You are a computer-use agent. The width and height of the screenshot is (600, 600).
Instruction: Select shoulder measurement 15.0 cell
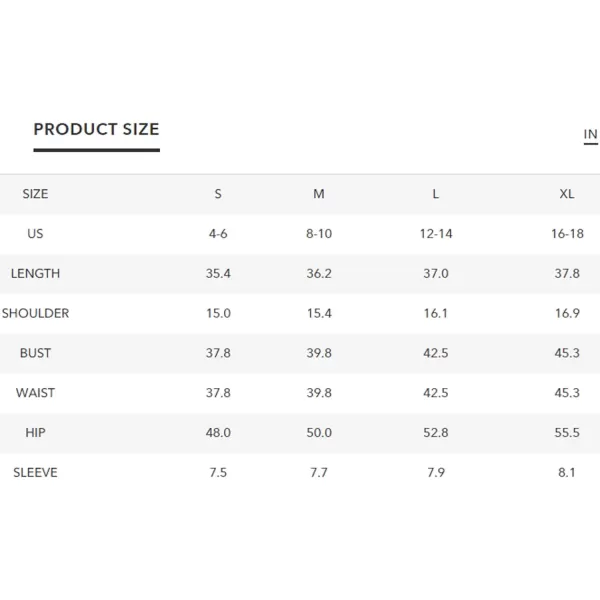pos(218,313)
